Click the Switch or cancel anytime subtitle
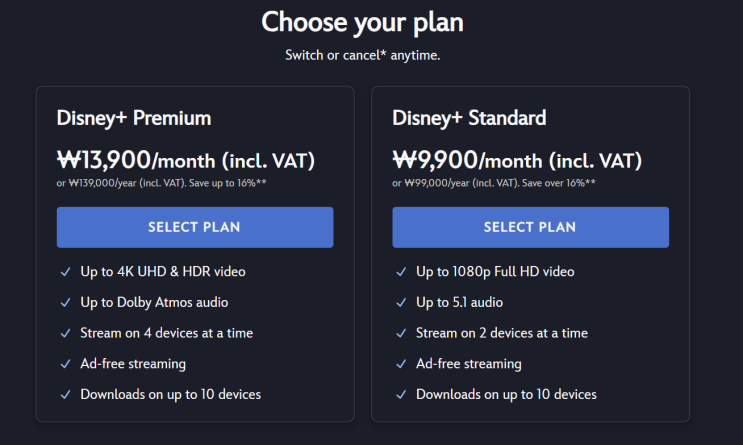743x445 pixels. pyautogui.click(x=362, y=55)
